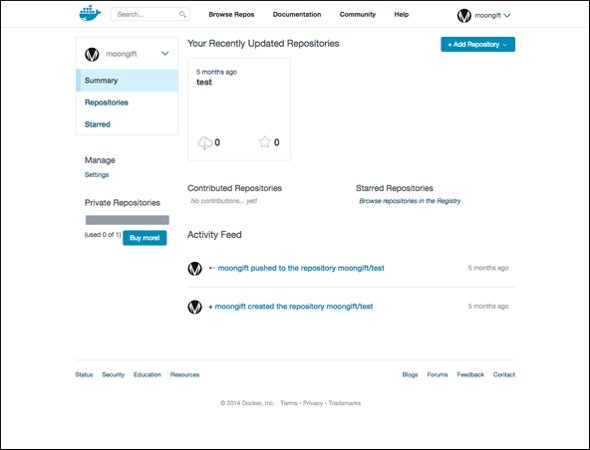Switch to the Starred sidebar tab

click(97, 124)
